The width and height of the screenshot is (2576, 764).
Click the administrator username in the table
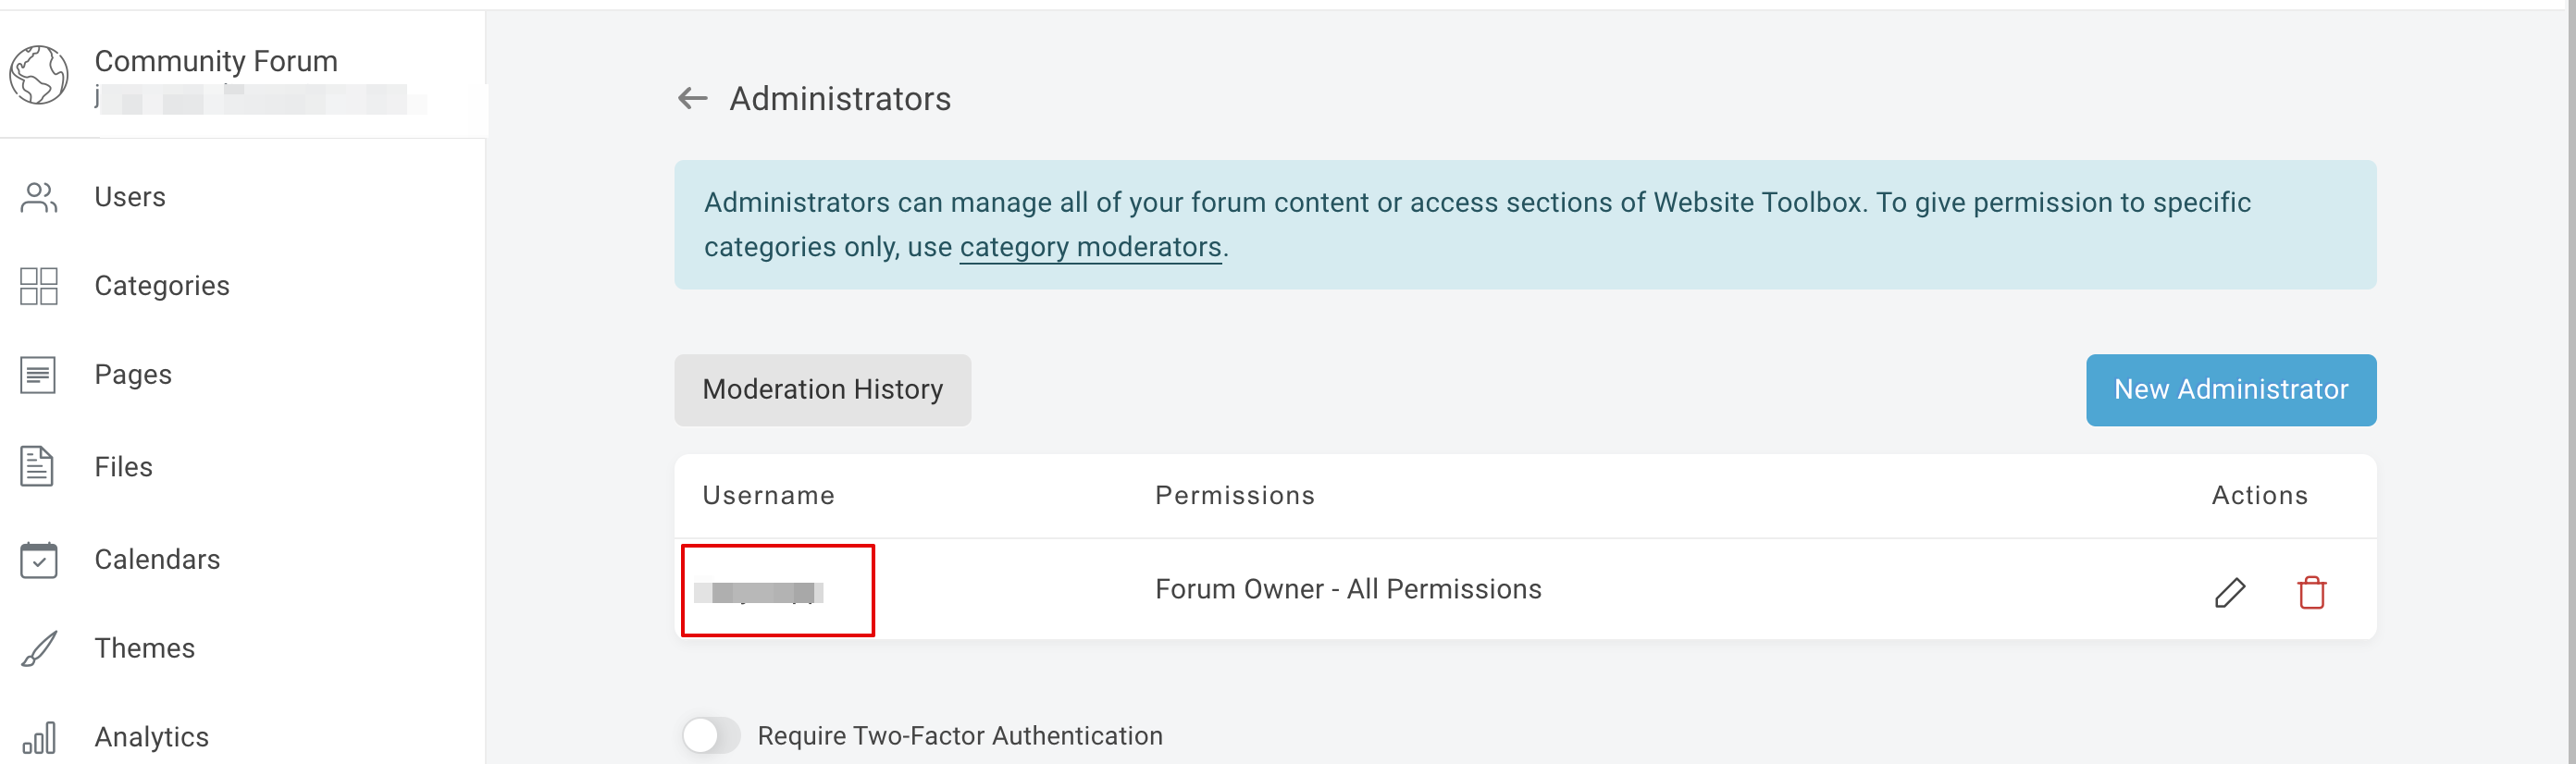click(759, 592)
